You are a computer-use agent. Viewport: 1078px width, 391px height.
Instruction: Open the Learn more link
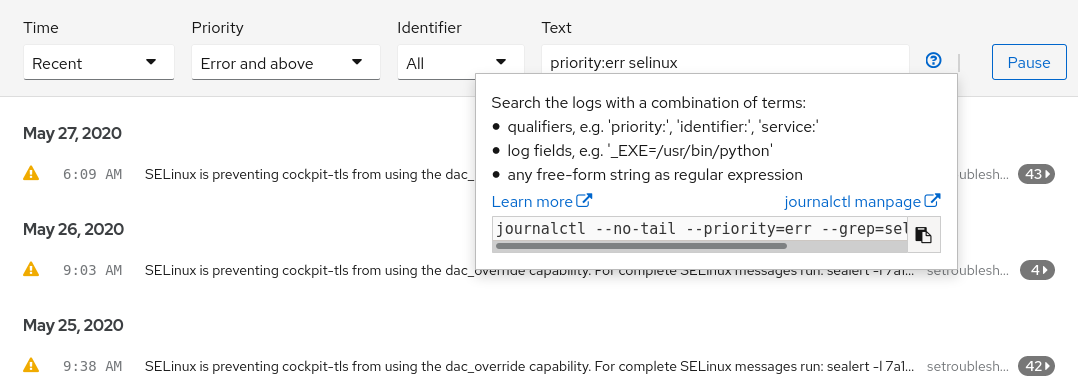tap(542, 201)
